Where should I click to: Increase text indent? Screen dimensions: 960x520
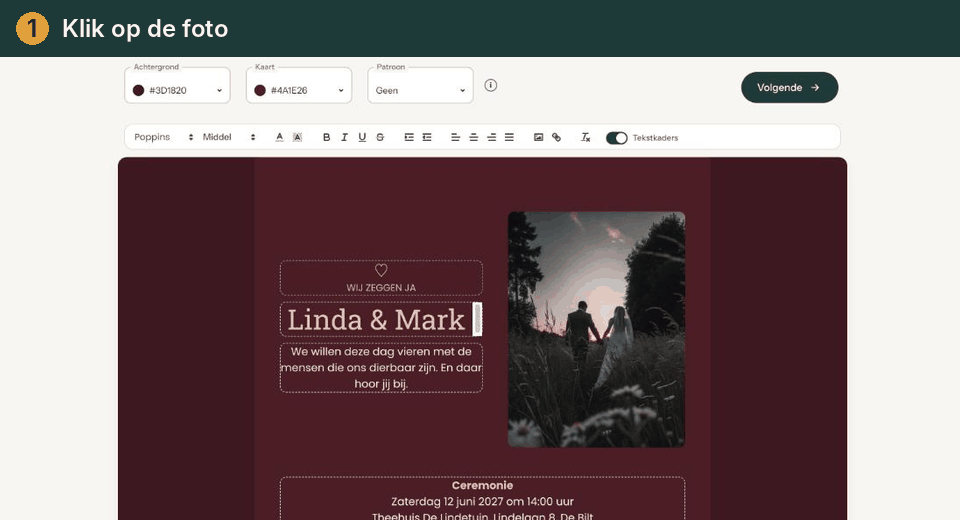click(409, 137)
